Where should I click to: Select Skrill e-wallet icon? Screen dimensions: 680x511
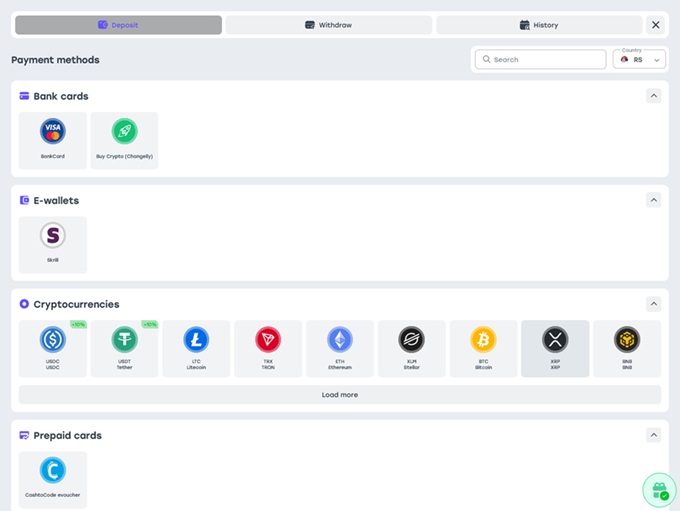52,244
